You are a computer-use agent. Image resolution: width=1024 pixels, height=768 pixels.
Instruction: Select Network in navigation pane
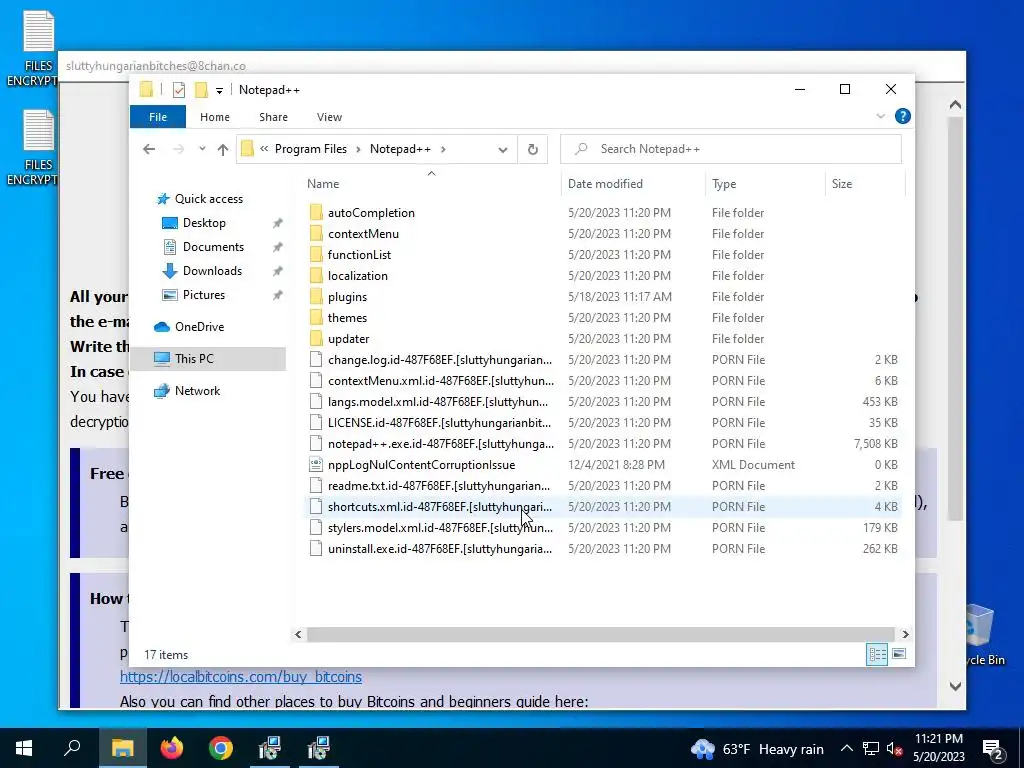tap(197, 391)
